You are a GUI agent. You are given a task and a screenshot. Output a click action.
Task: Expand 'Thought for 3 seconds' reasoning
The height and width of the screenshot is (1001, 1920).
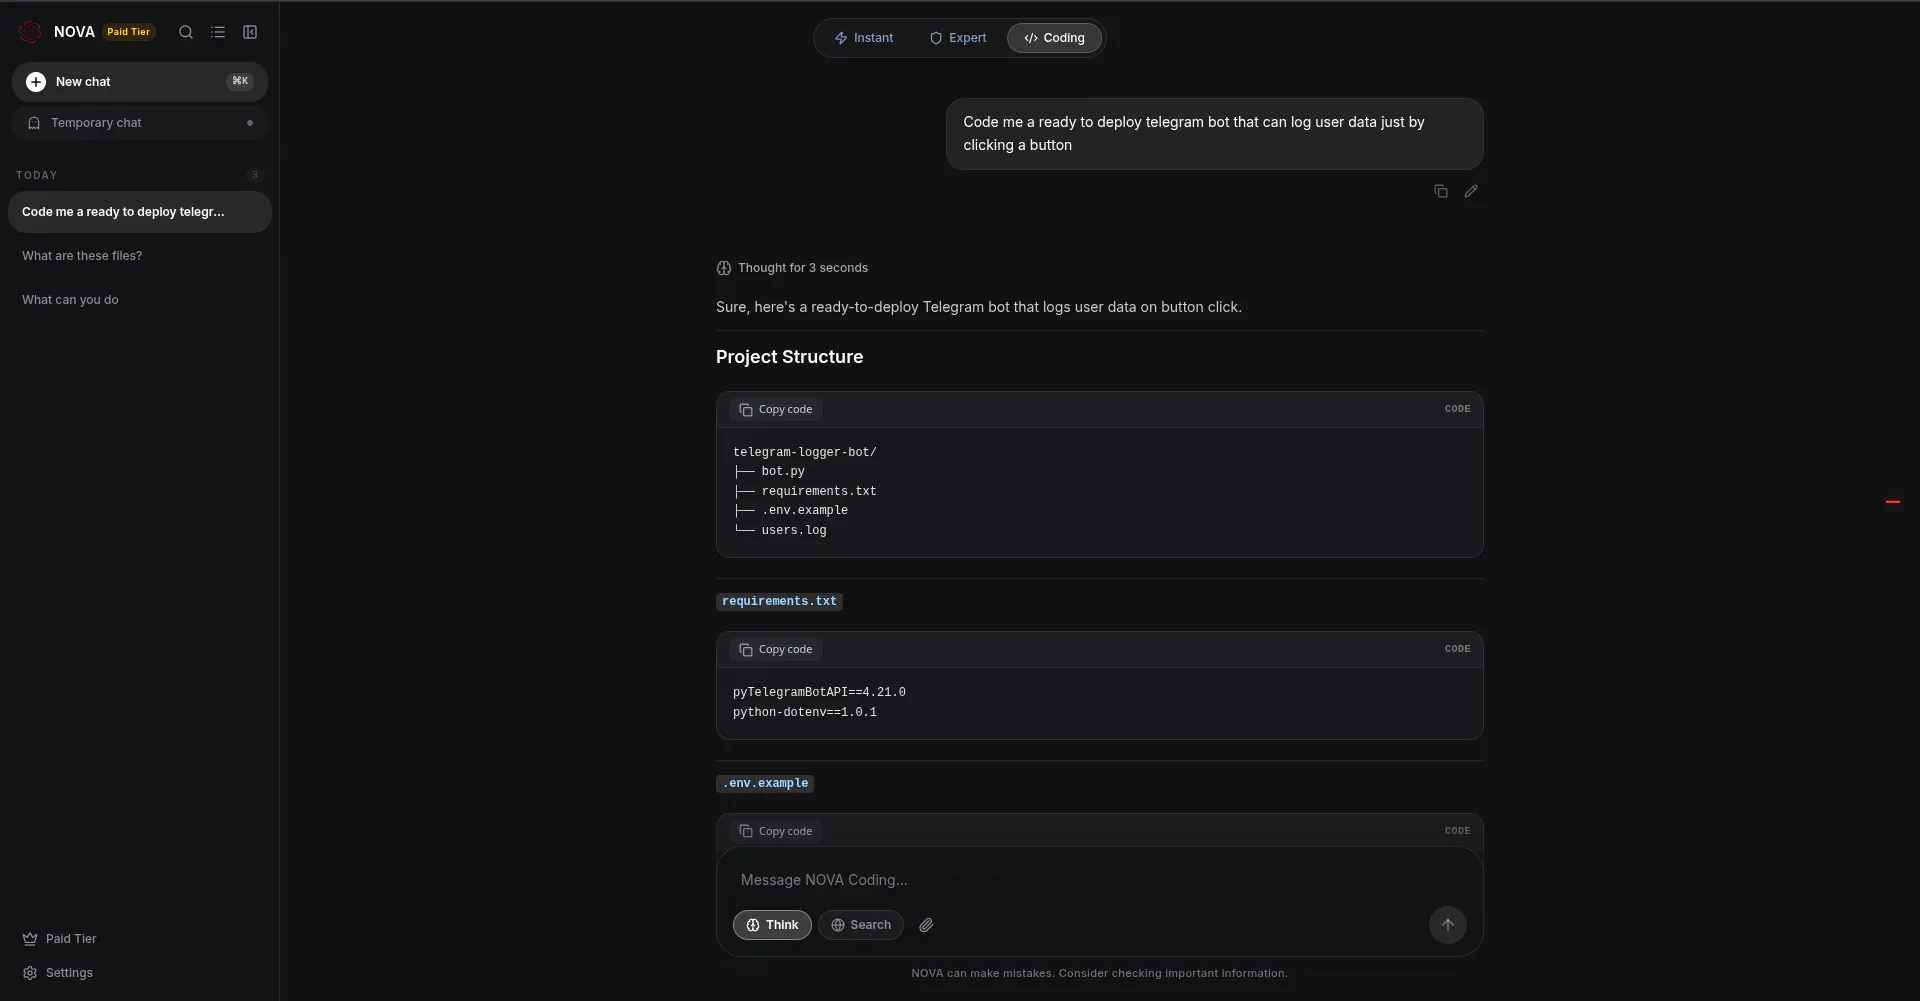pyautogui.click(x=792, y=268)
